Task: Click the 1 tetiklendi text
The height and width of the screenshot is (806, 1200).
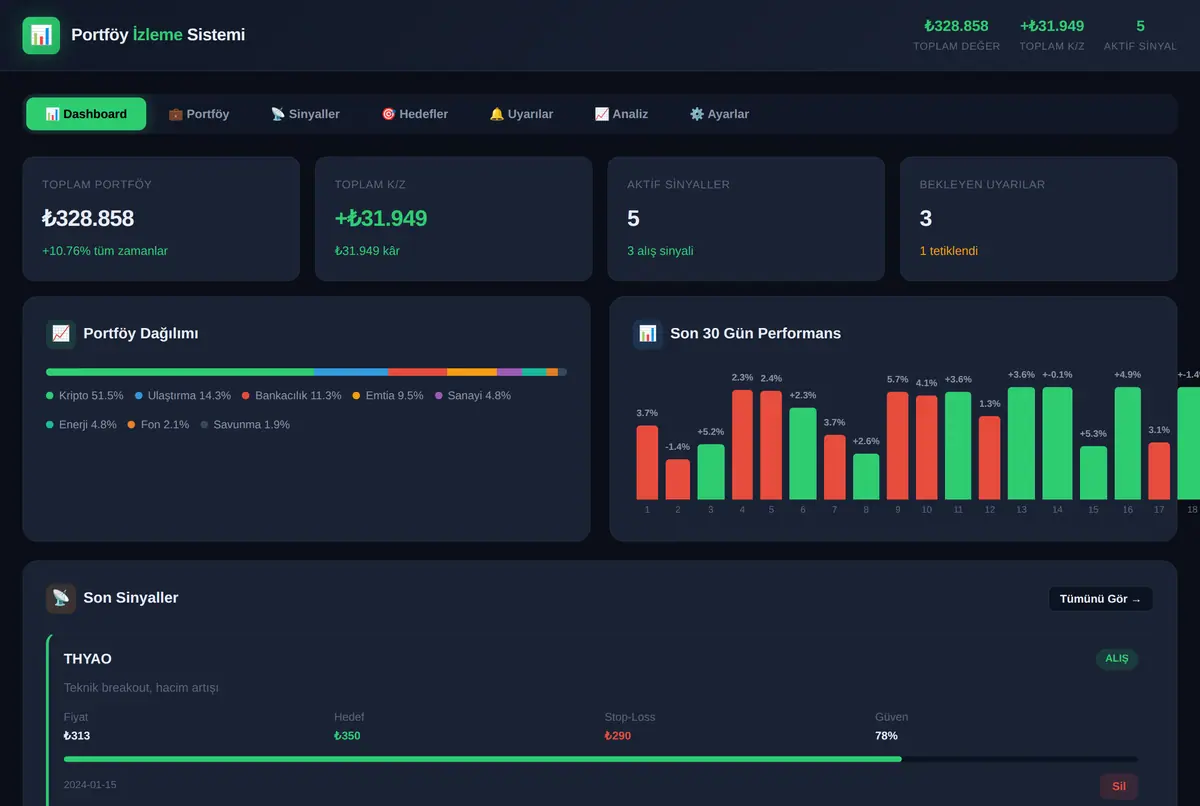Action: point(949,251)
